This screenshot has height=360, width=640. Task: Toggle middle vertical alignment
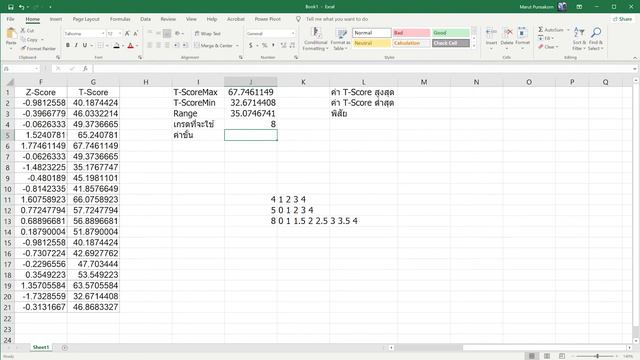coord(158,33)
